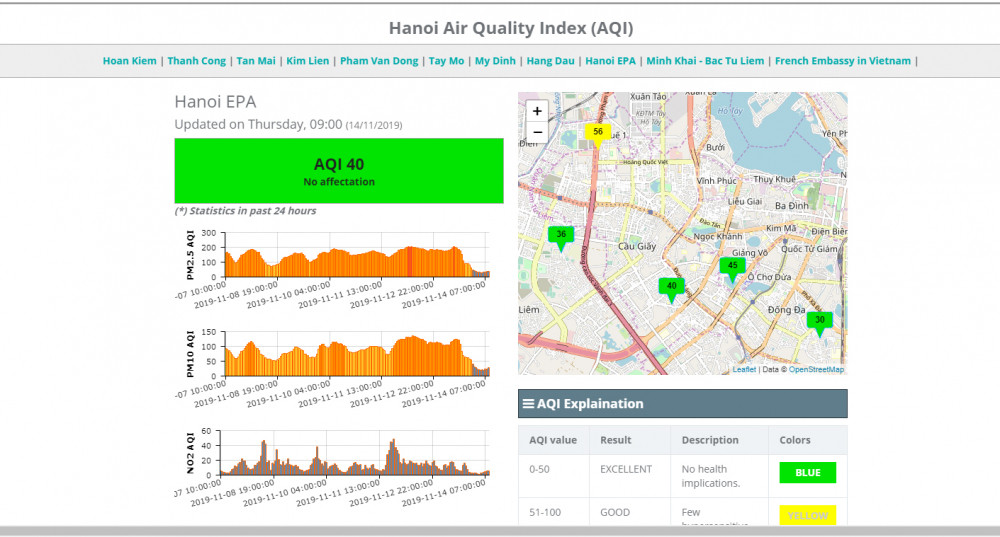
Task: Open the Leaflet attribution link
Action: tap(744, 370)
